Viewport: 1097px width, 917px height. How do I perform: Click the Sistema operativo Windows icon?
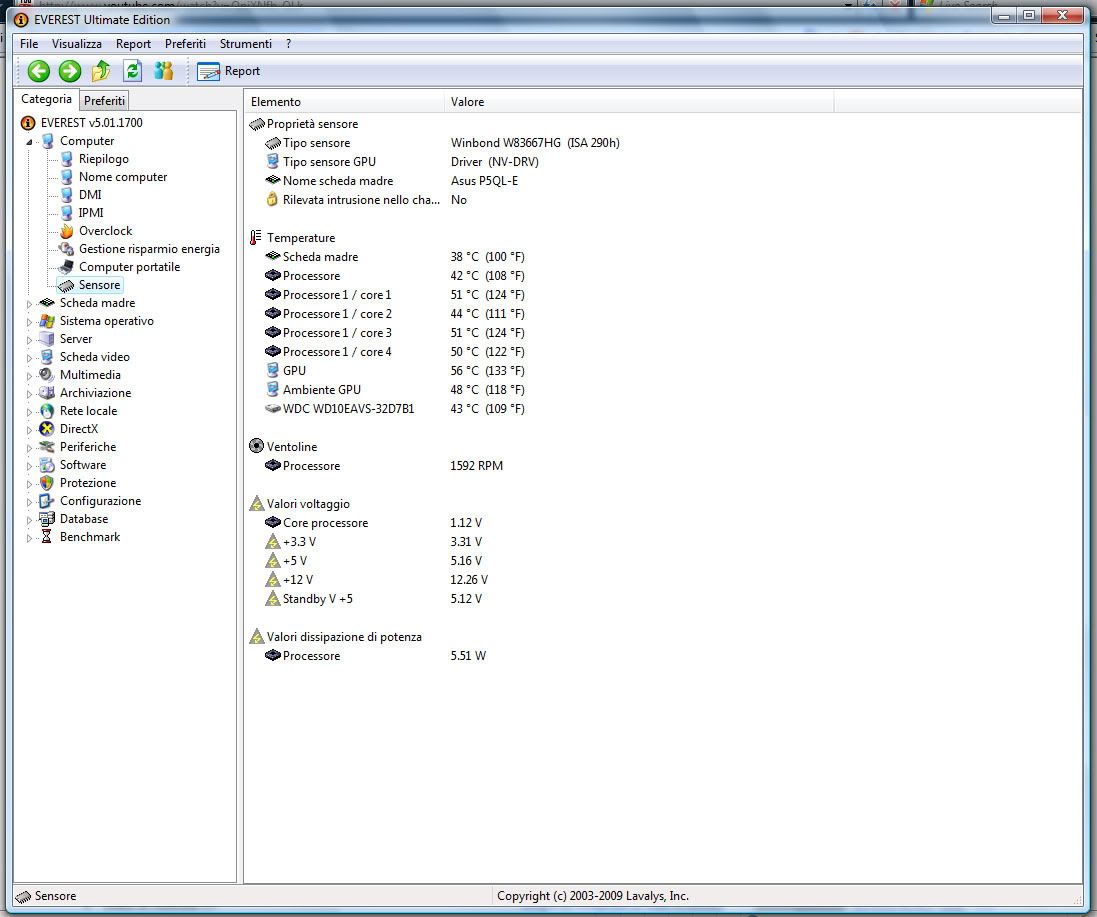point(47,321)
